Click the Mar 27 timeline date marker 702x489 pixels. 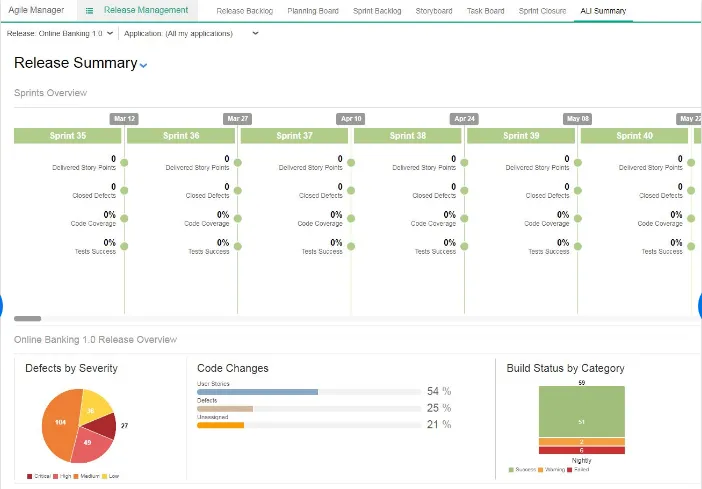pos(237,119)
